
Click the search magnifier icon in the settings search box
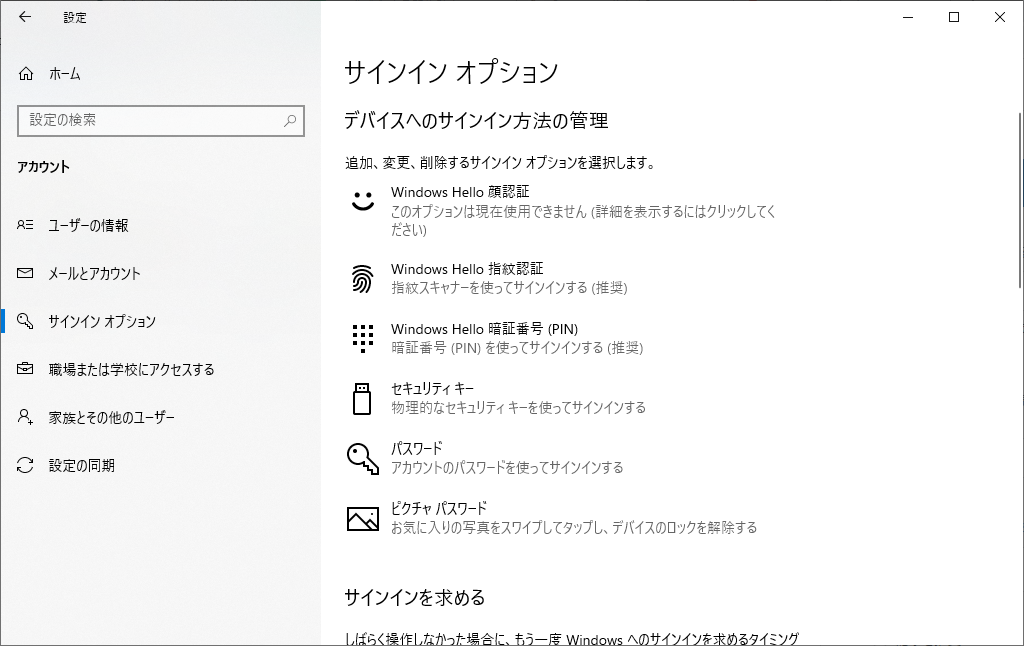[x=290, y=120]
